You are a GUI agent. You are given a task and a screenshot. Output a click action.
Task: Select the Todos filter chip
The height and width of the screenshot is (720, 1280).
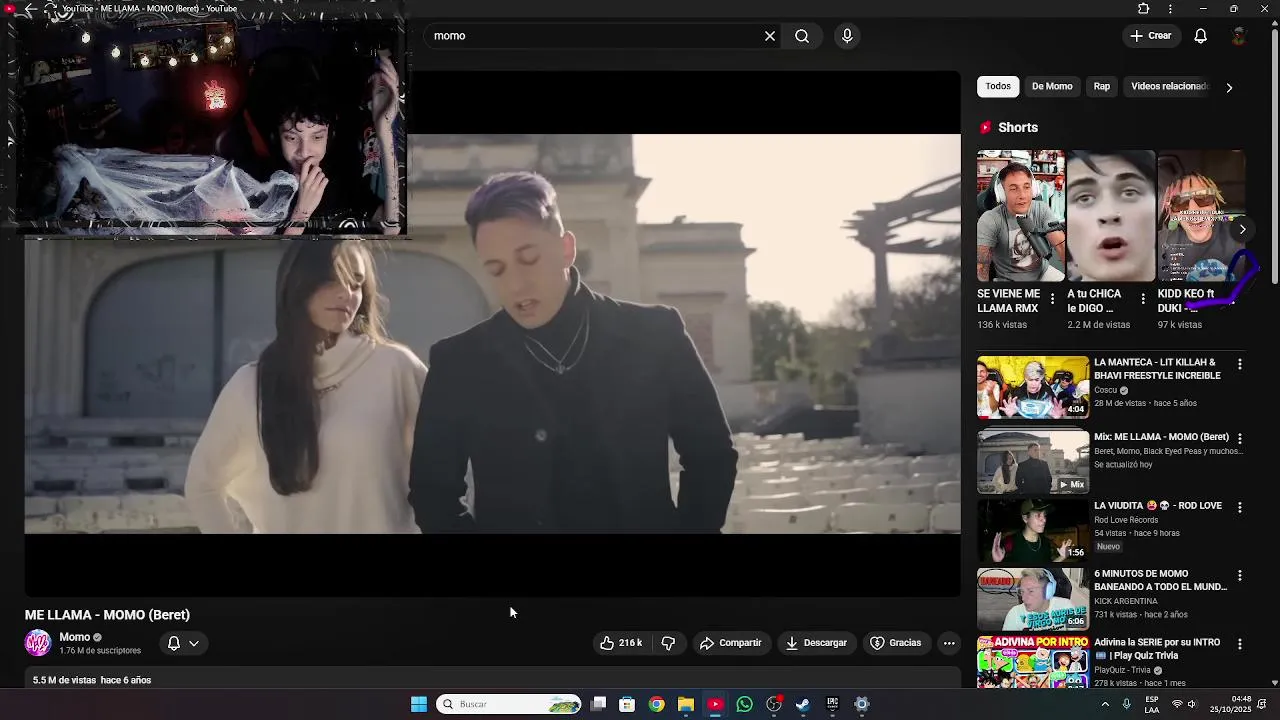tap(998, 86)
